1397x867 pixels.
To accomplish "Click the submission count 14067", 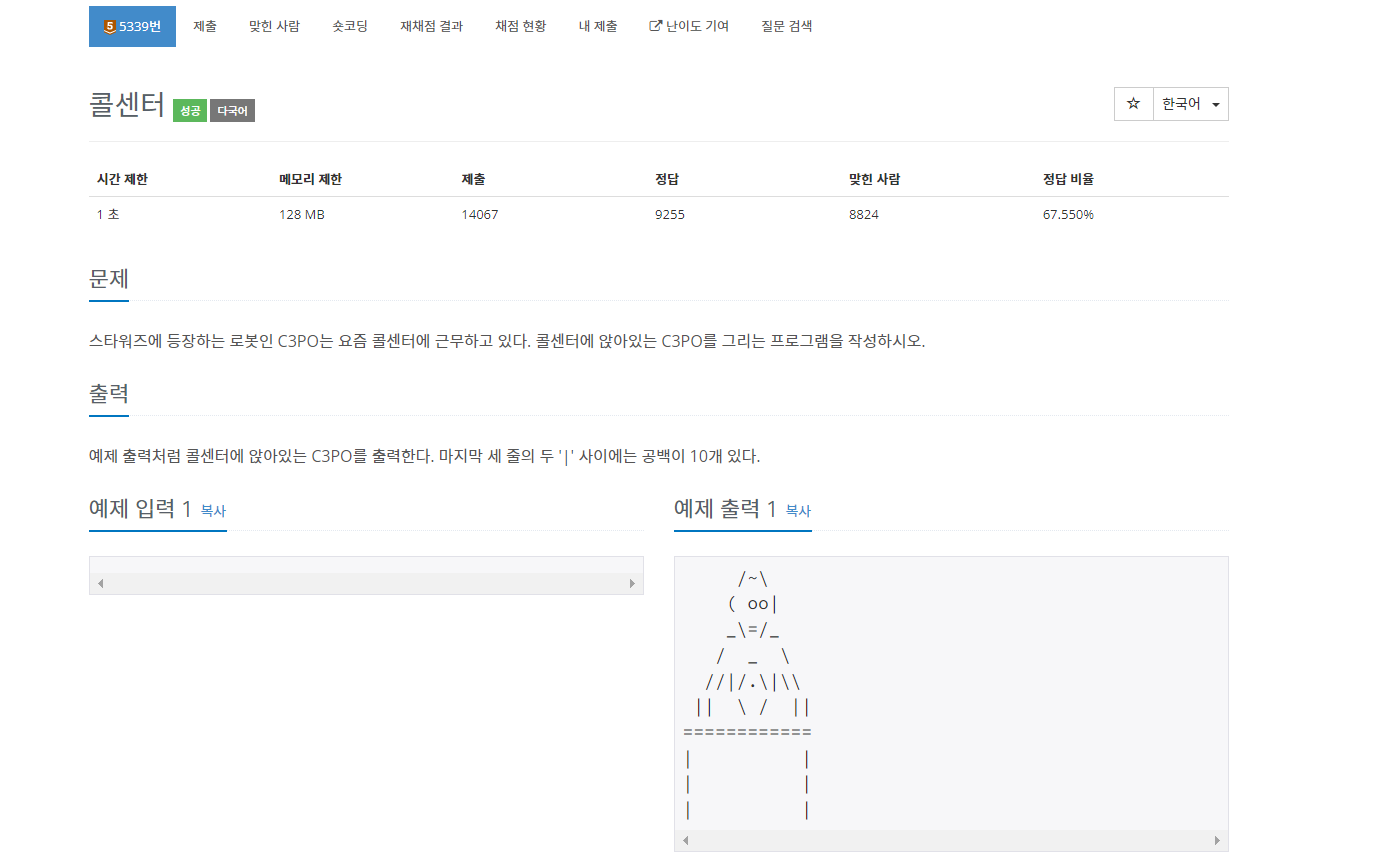I will (x=480, y=214).
